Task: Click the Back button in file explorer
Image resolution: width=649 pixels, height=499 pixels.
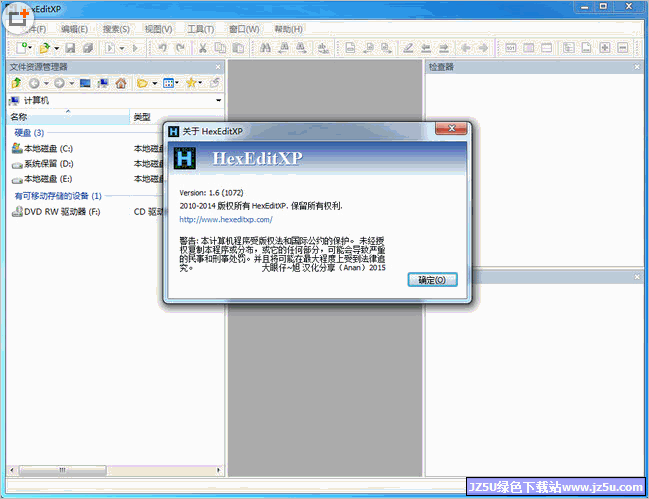Action: pos(34,83)
